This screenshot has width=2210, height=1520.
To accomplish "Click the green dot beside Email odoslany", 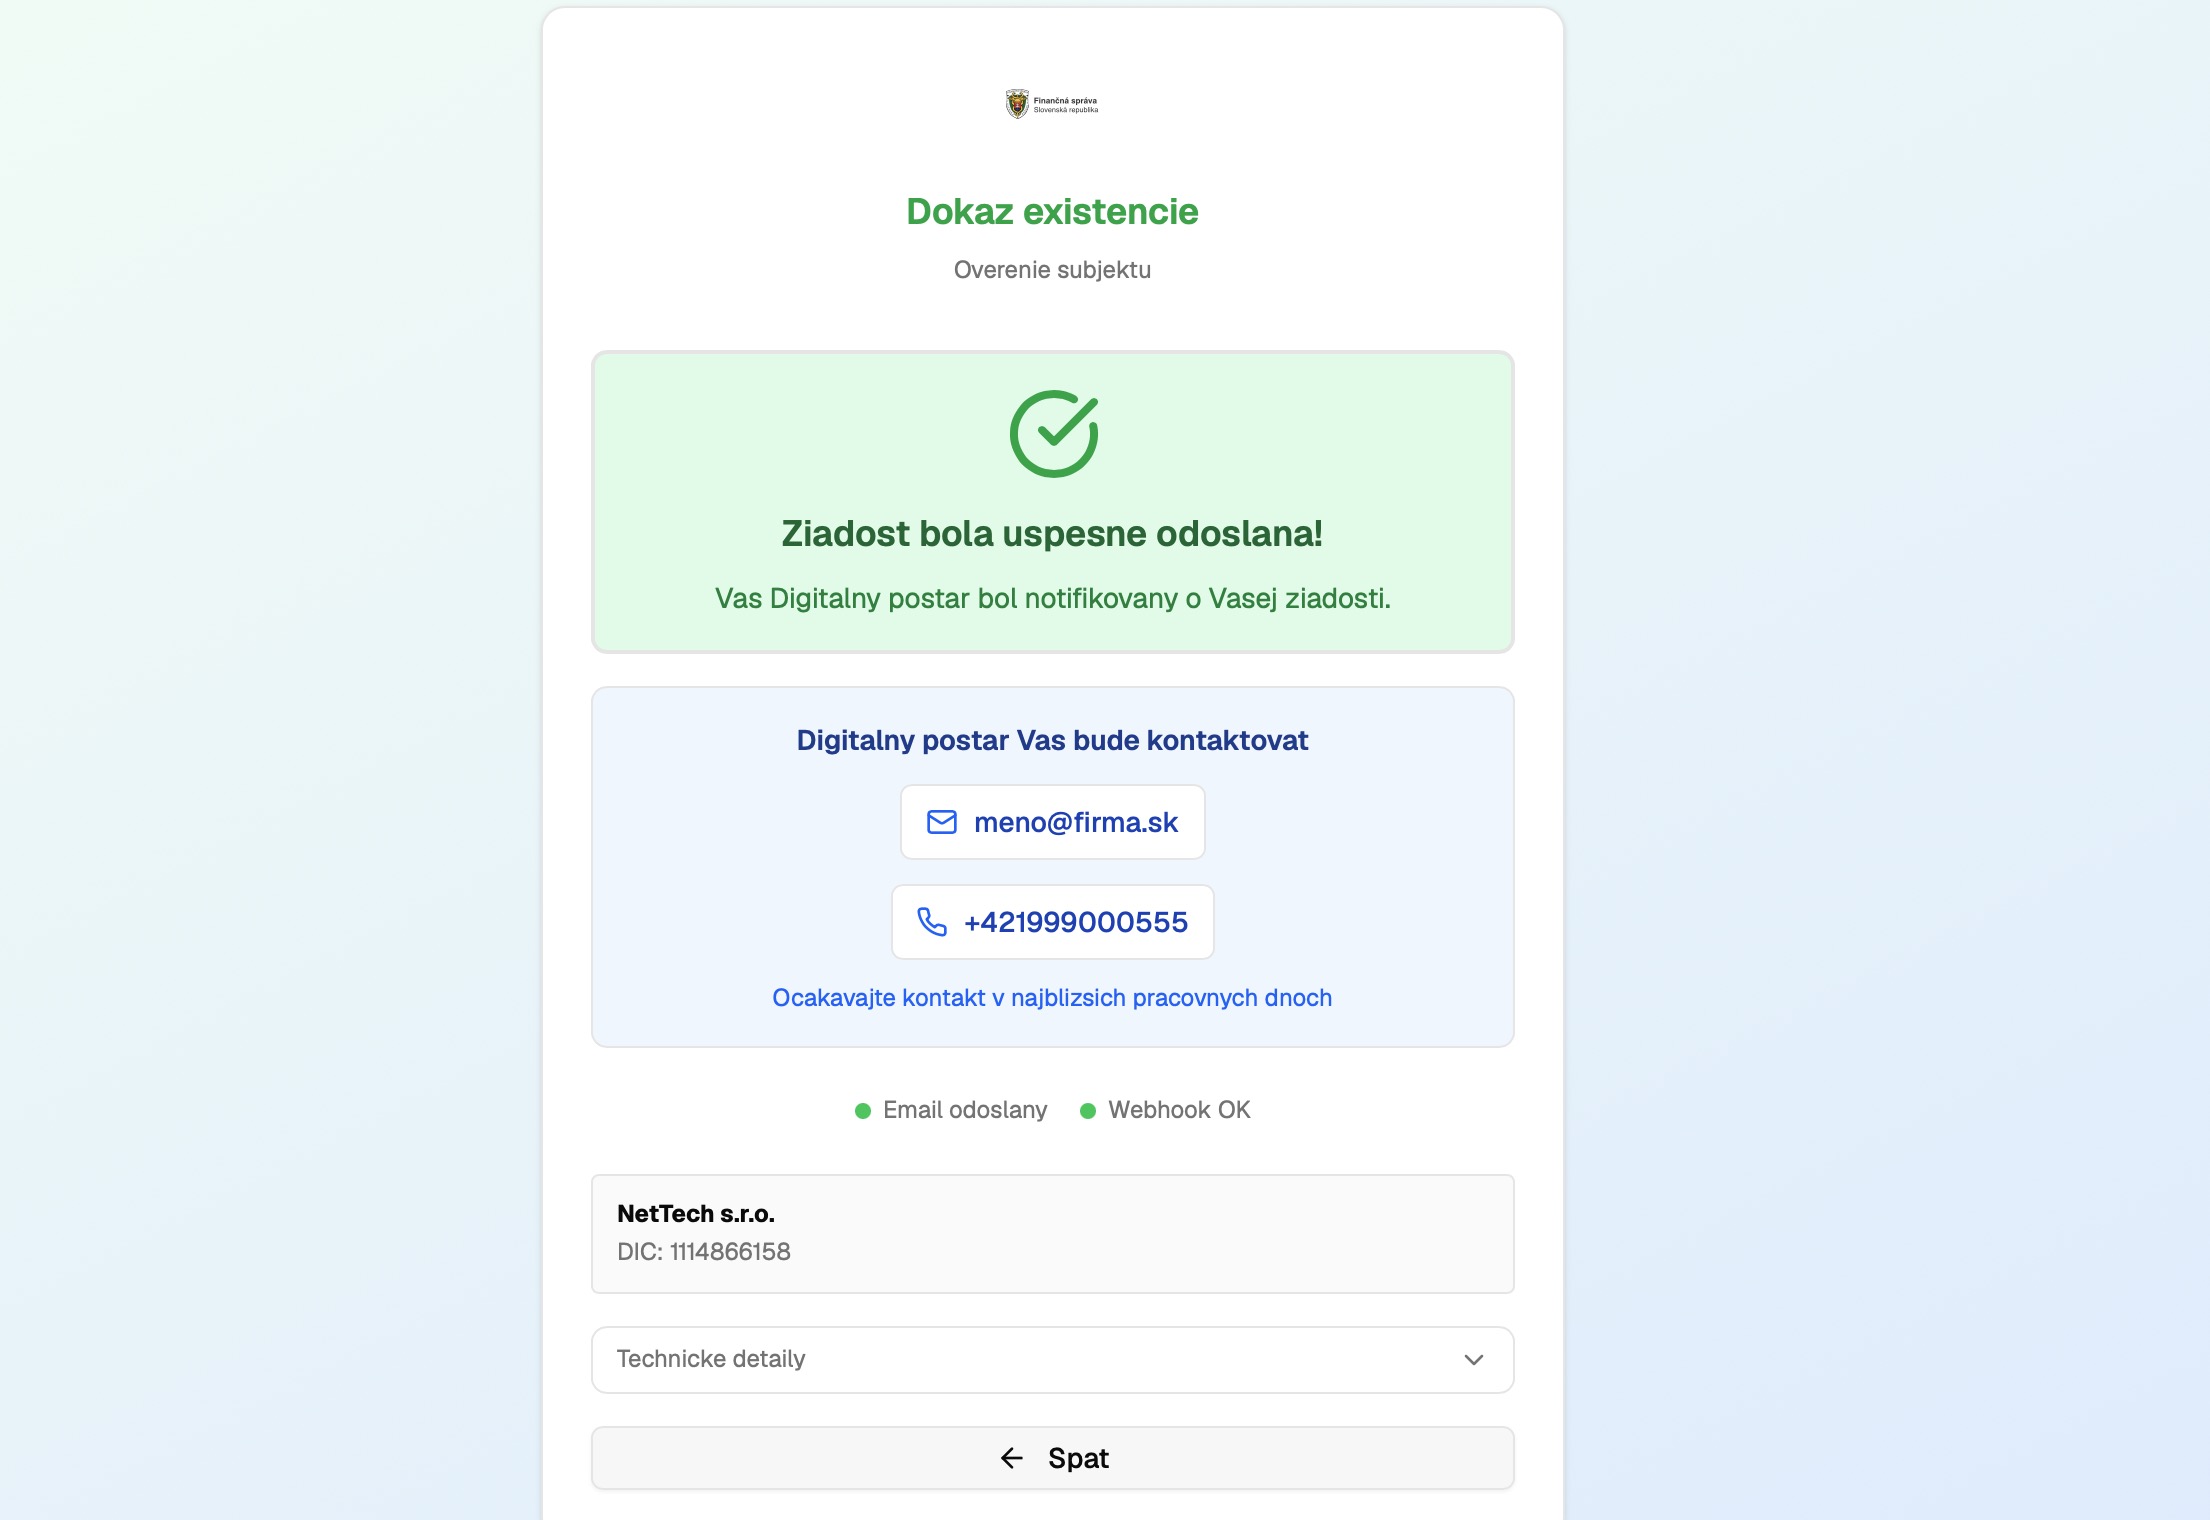I will click(863, 1111).
